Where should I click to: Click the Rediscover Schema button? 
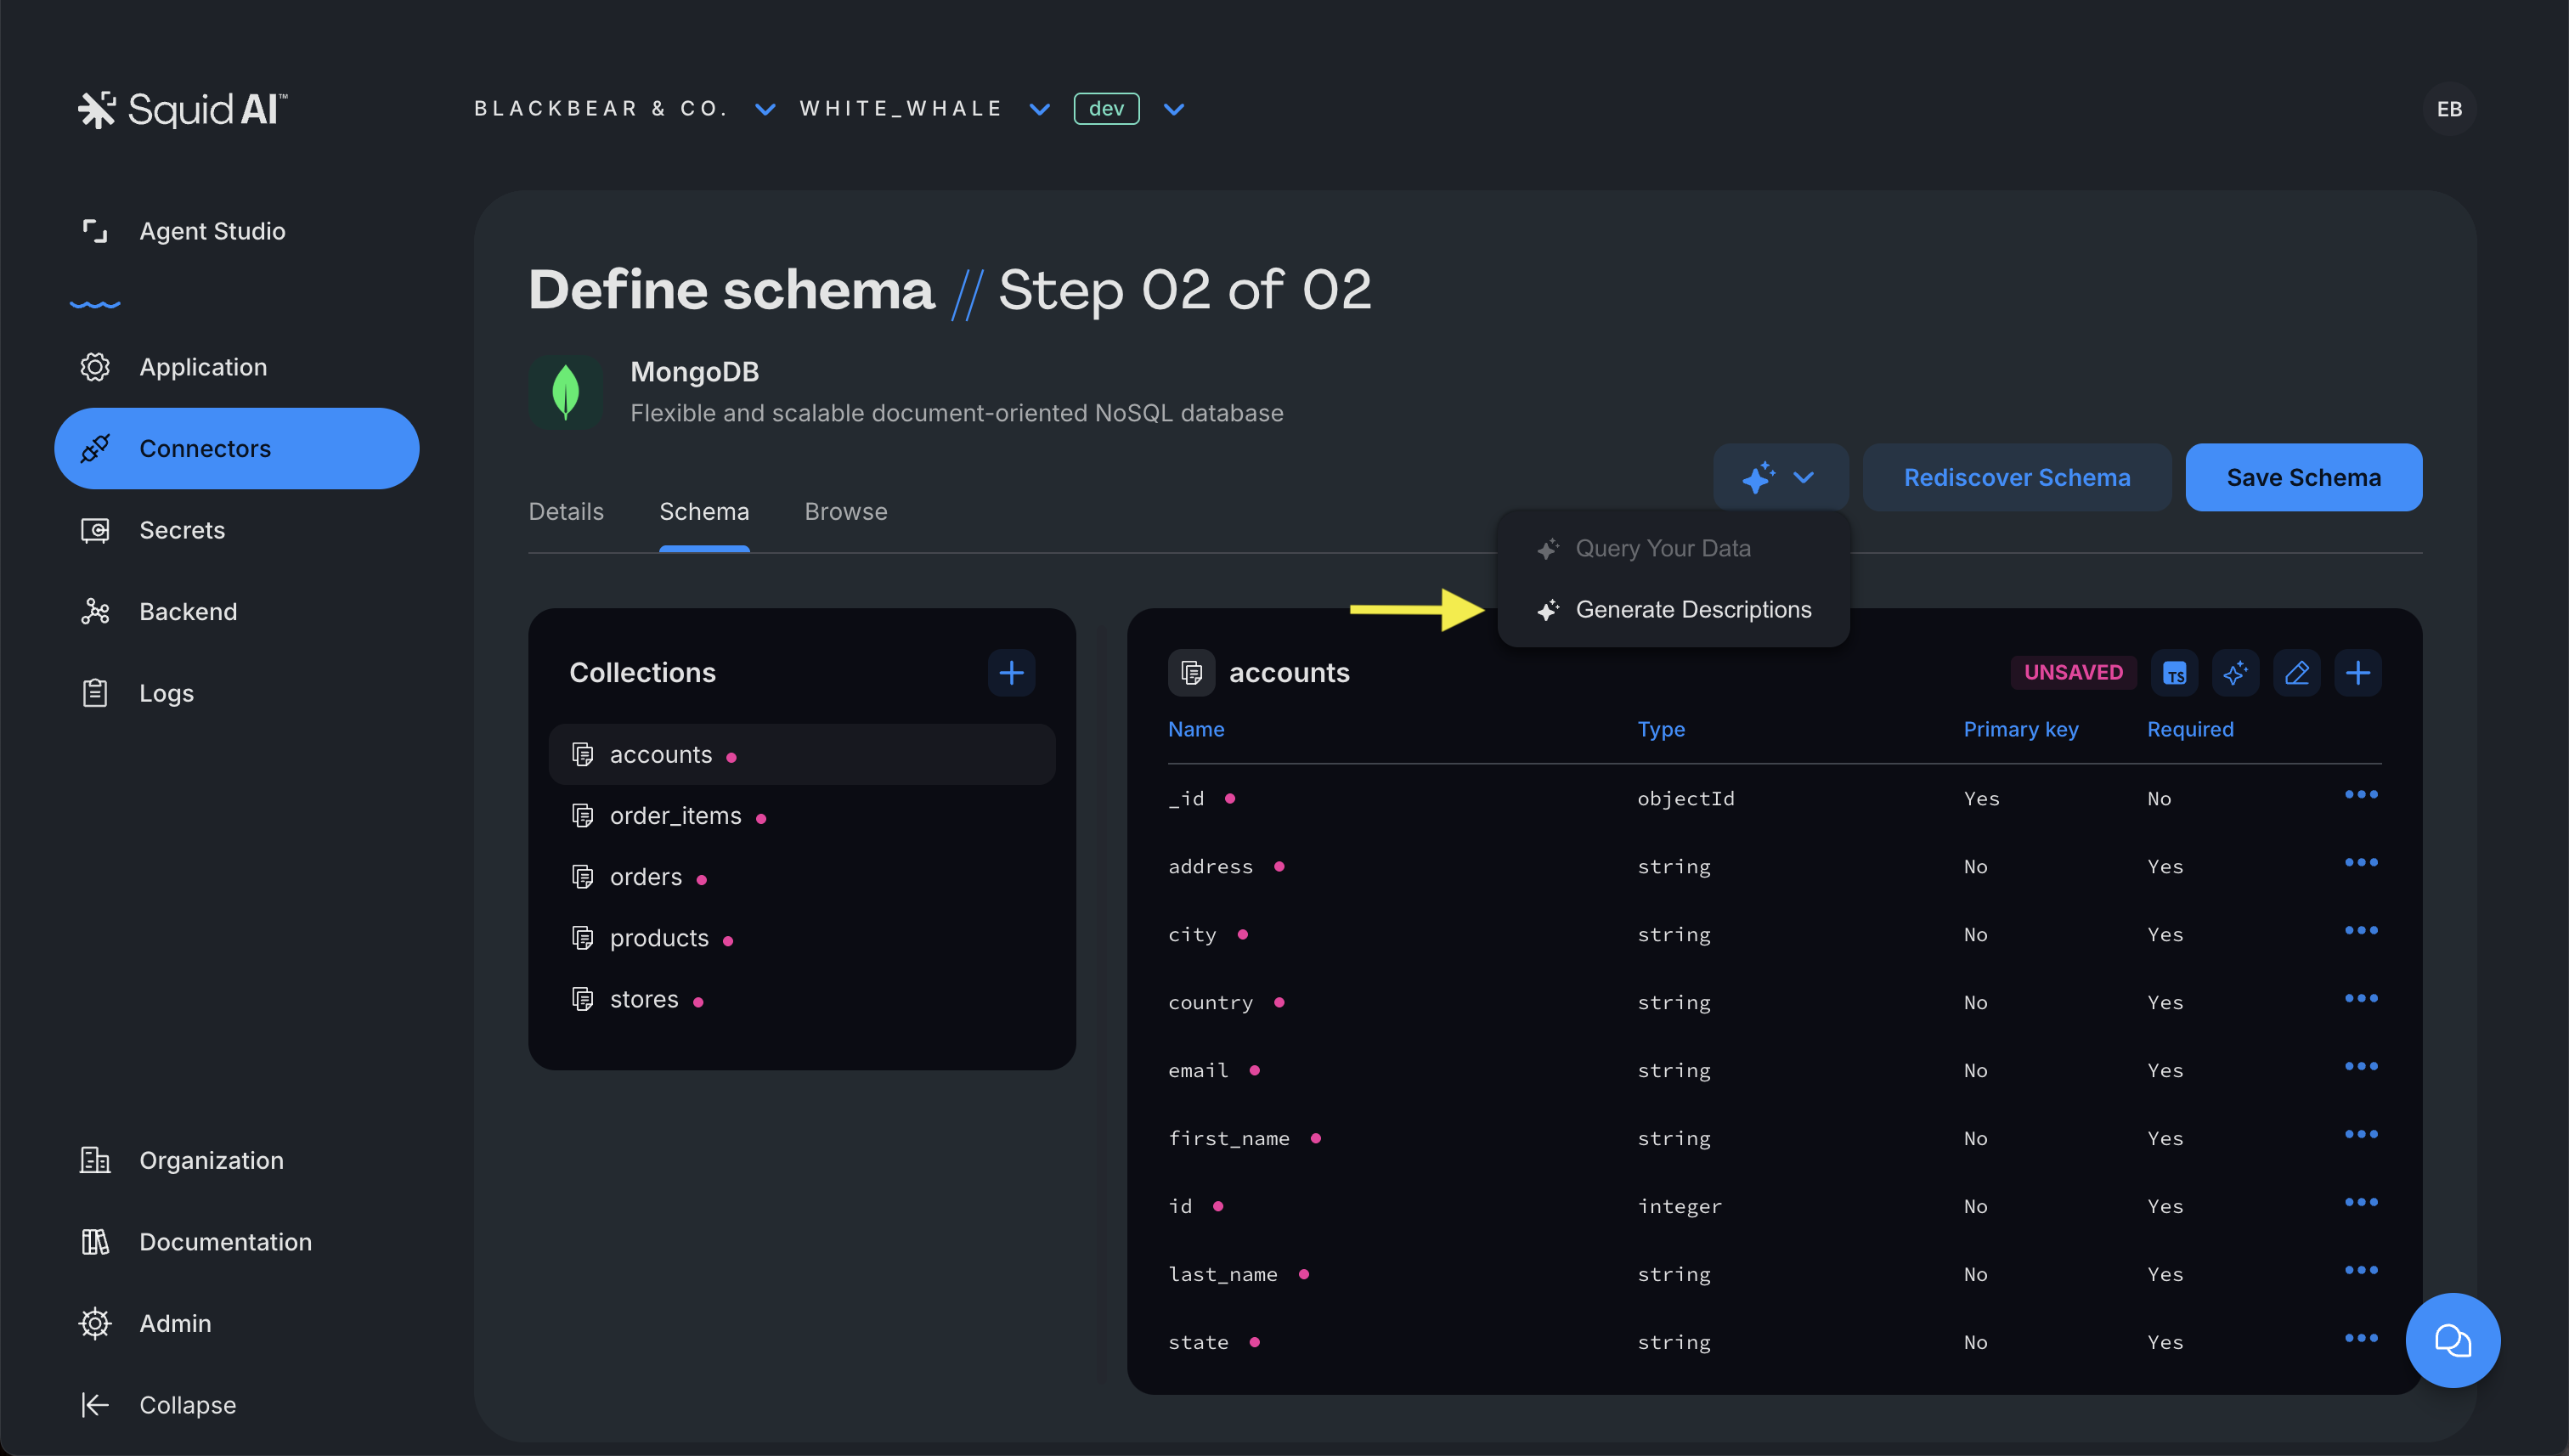click(x=2016, y=477)
